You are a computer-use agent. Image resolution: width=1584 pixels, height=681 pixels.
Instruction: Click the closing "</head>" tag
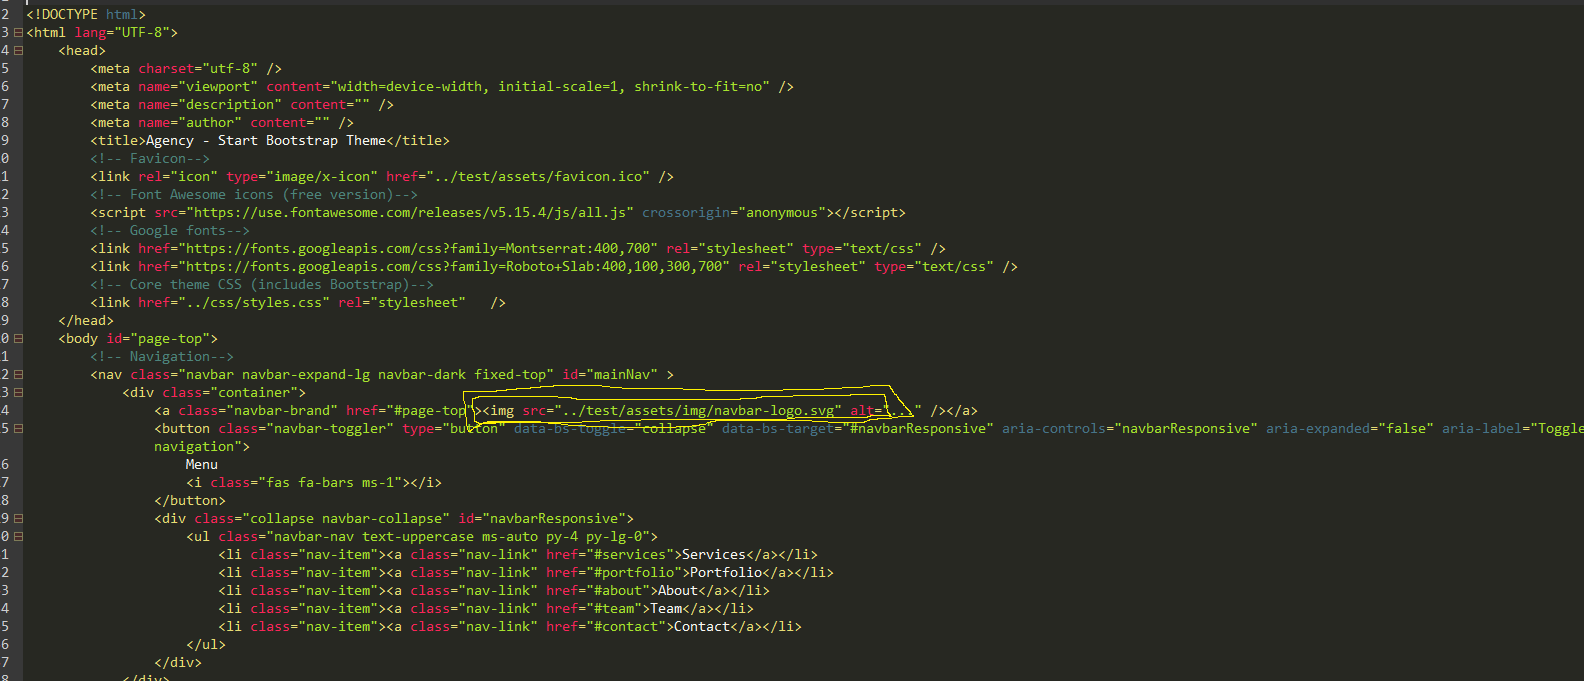click(x=86, y=321)
